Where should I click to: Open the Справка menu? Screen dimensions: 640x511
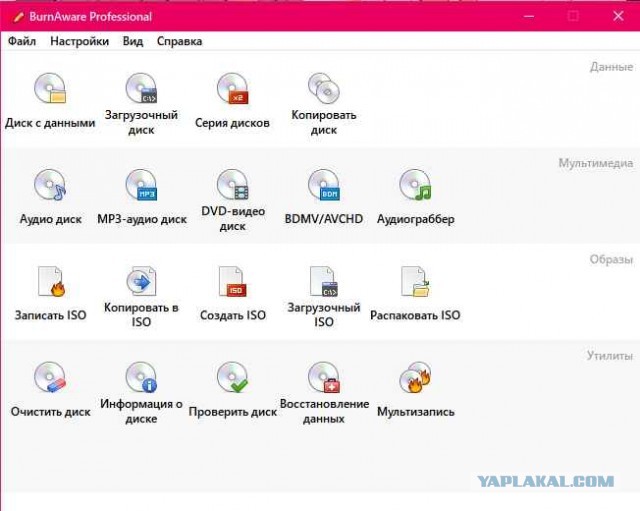pos(180,41)
